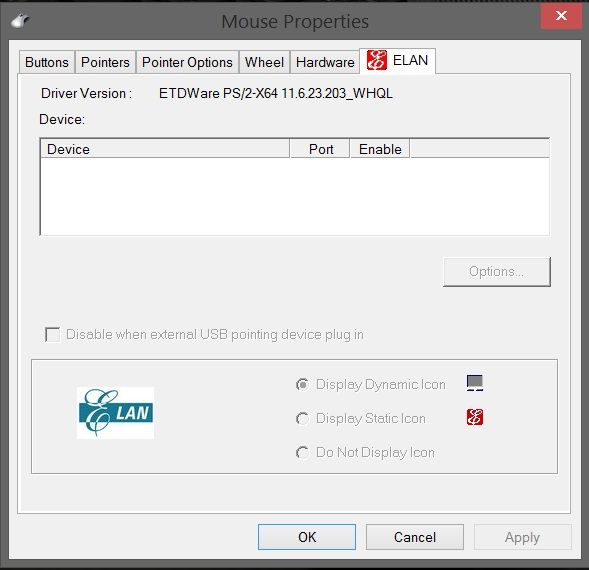Close the Mouse Properties dialog
This screenshot has height=570, width=589.
[561, 15]
